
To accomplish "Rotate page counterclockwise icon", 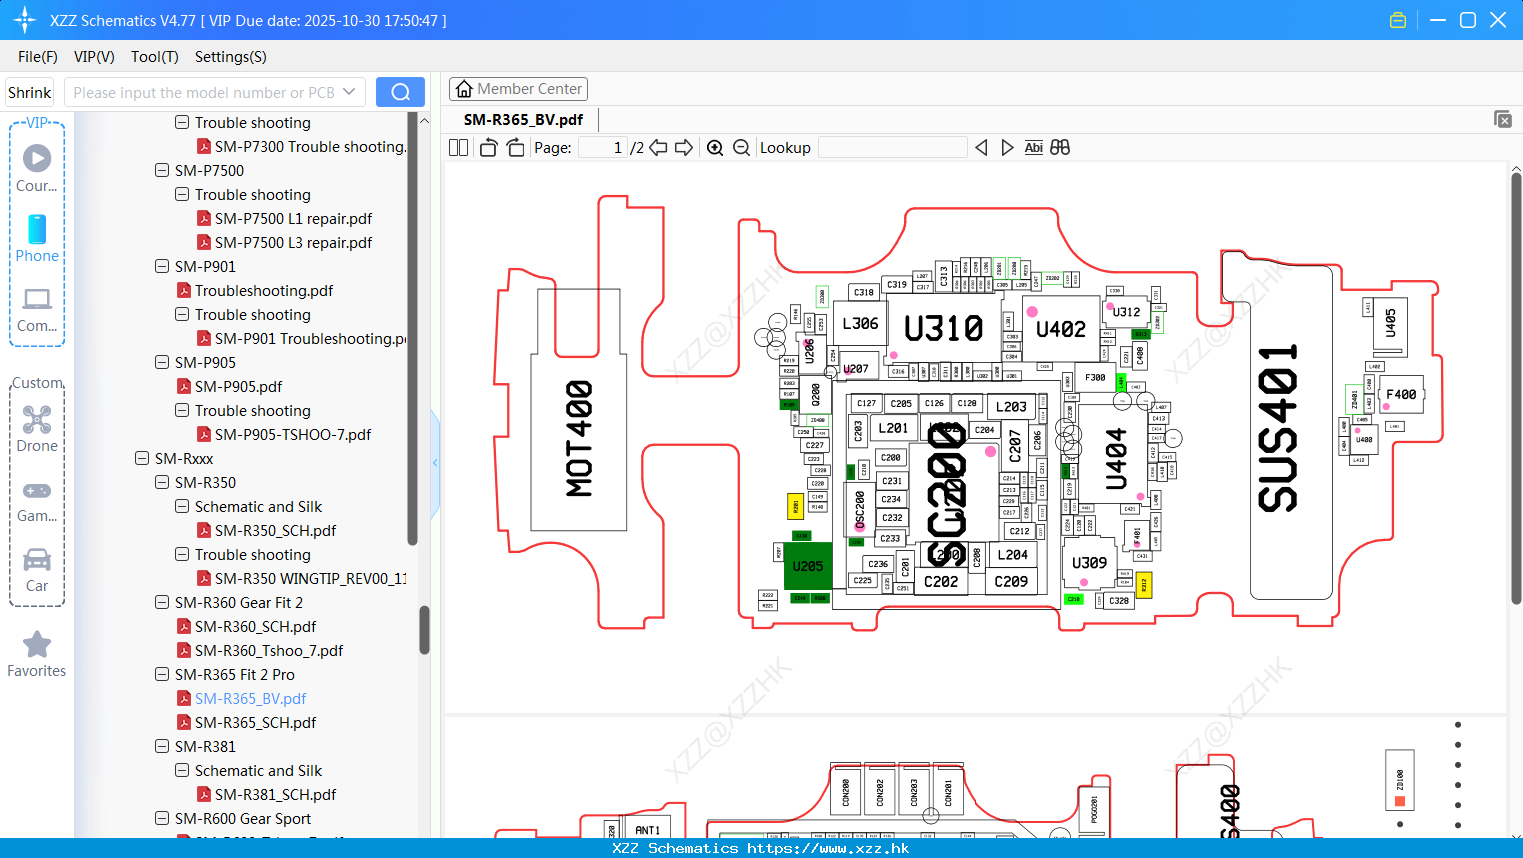I will 488,148.
